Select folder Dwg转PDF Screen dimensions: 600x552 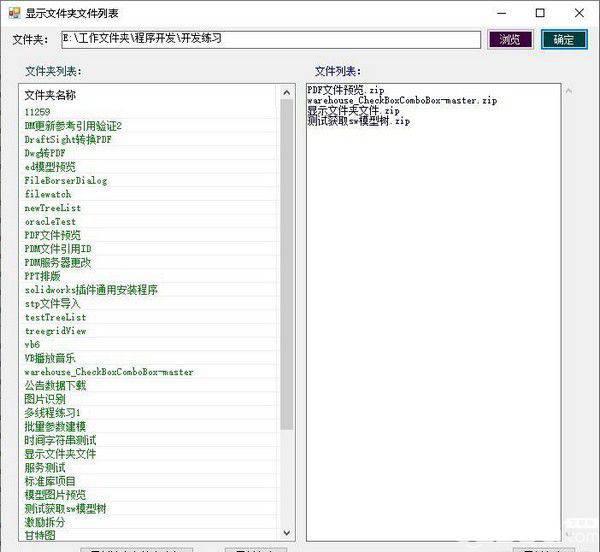(45, 153)
